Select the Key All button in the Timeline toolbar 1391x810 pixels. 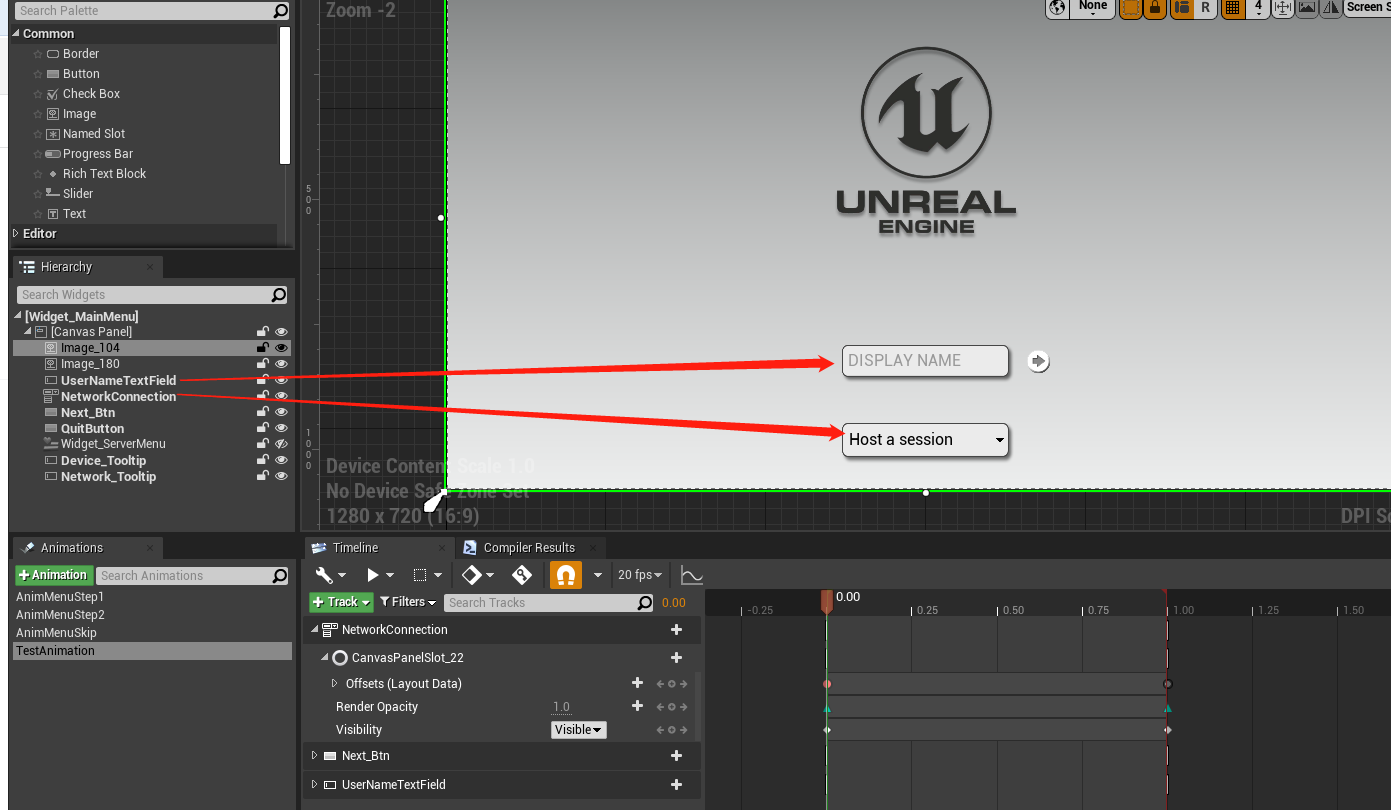[x=522, y=574]
